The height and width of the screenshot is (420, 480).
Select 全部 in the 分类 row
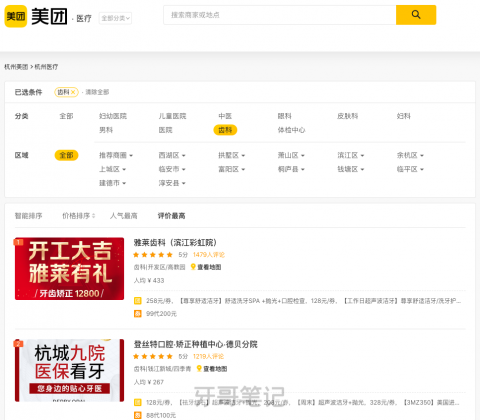click(x=66, y=116)
